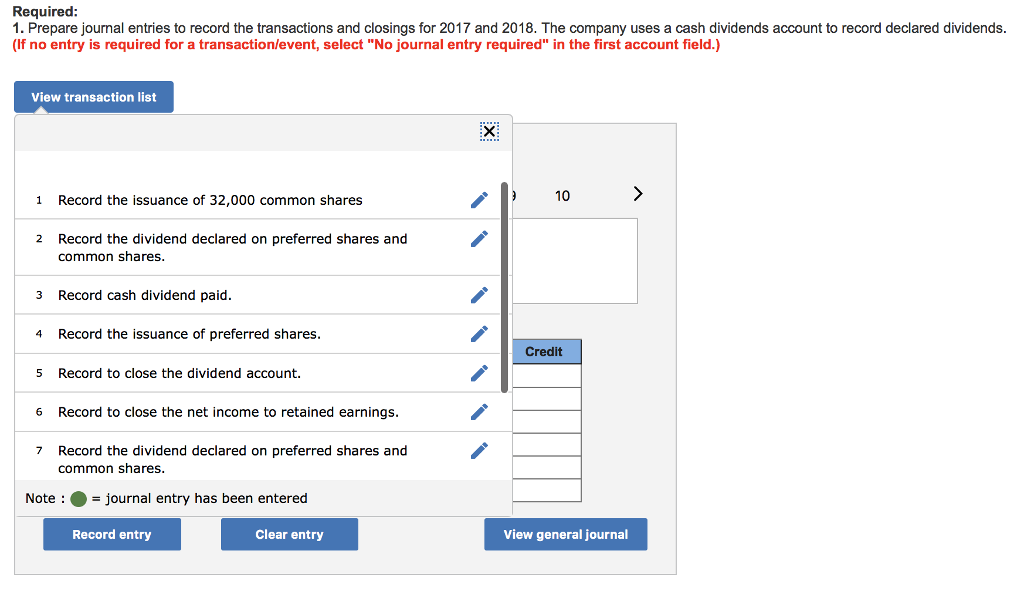The image size is (1024, 608).
Task: Edit transaction 2 dividend declared entry
Action: (478, 238)
